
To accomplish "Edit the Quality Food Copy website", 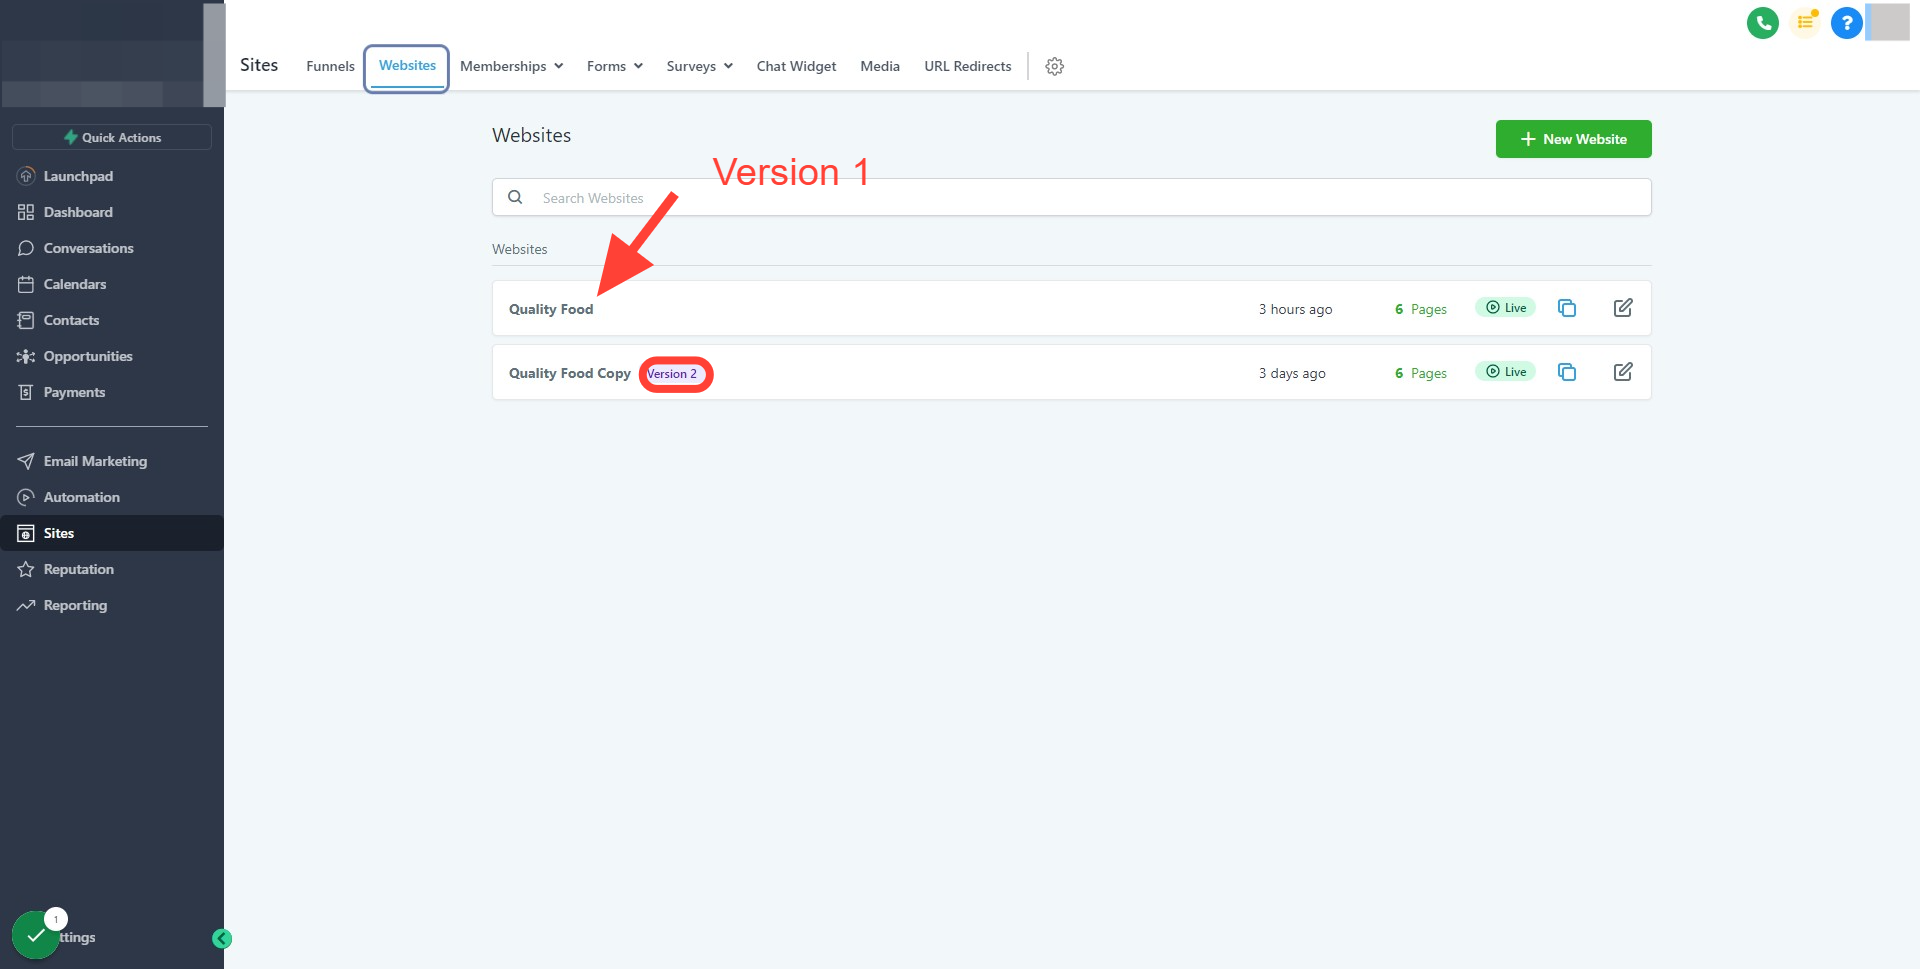I will [1623, 372].
